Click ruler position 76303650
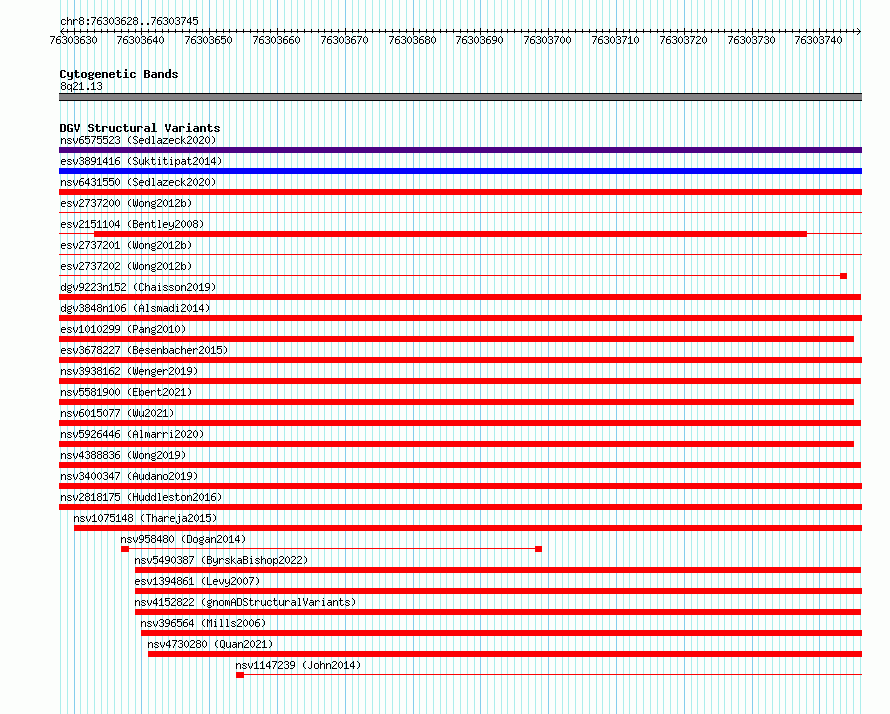The image size is (890, 714). (208, 40)
